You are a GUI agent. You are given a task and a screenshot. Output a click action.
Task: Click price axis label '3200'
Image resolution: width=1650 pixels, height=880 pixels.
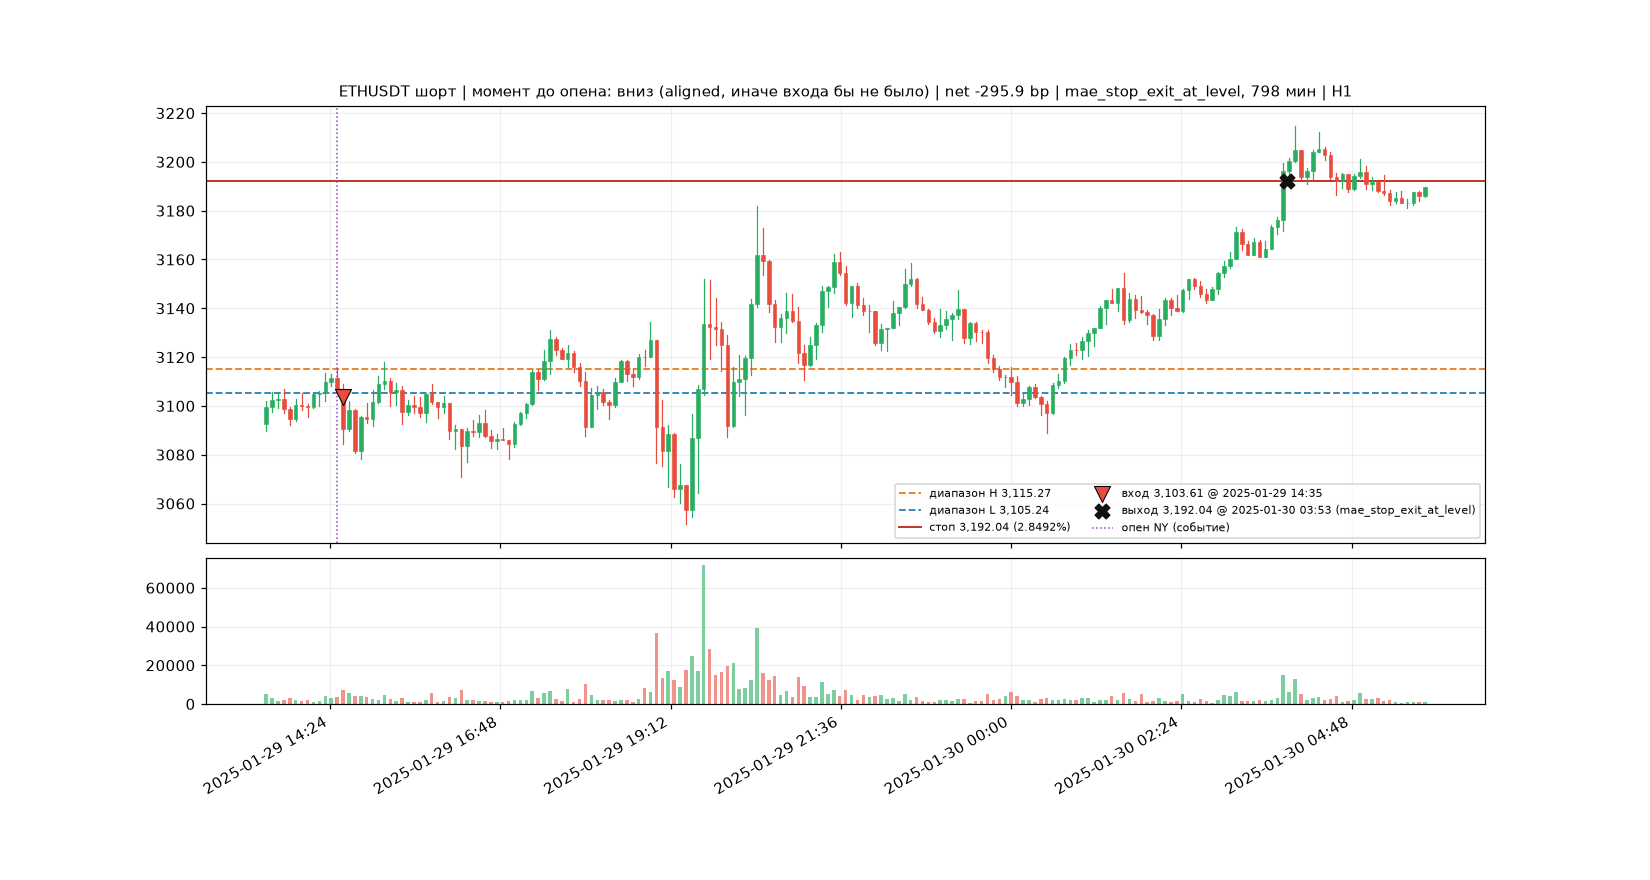(175, 163)
